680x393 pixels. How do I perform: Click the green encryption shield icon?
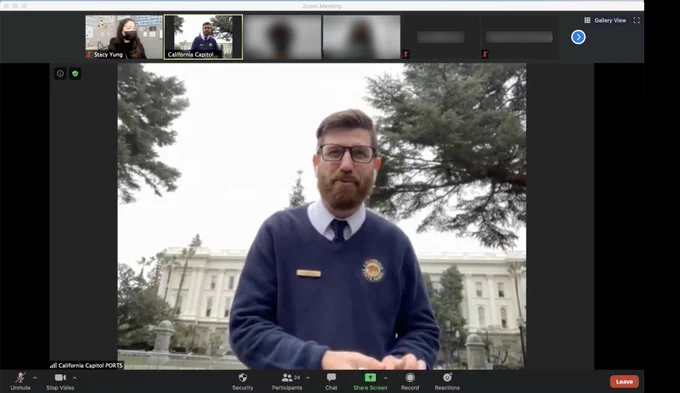click(75, 74)
